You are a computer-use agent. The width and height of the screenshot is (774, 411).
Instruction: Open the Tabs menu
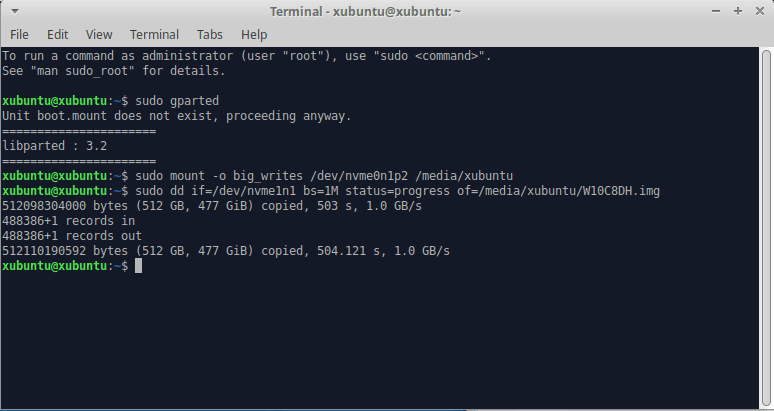coord(209,35)
